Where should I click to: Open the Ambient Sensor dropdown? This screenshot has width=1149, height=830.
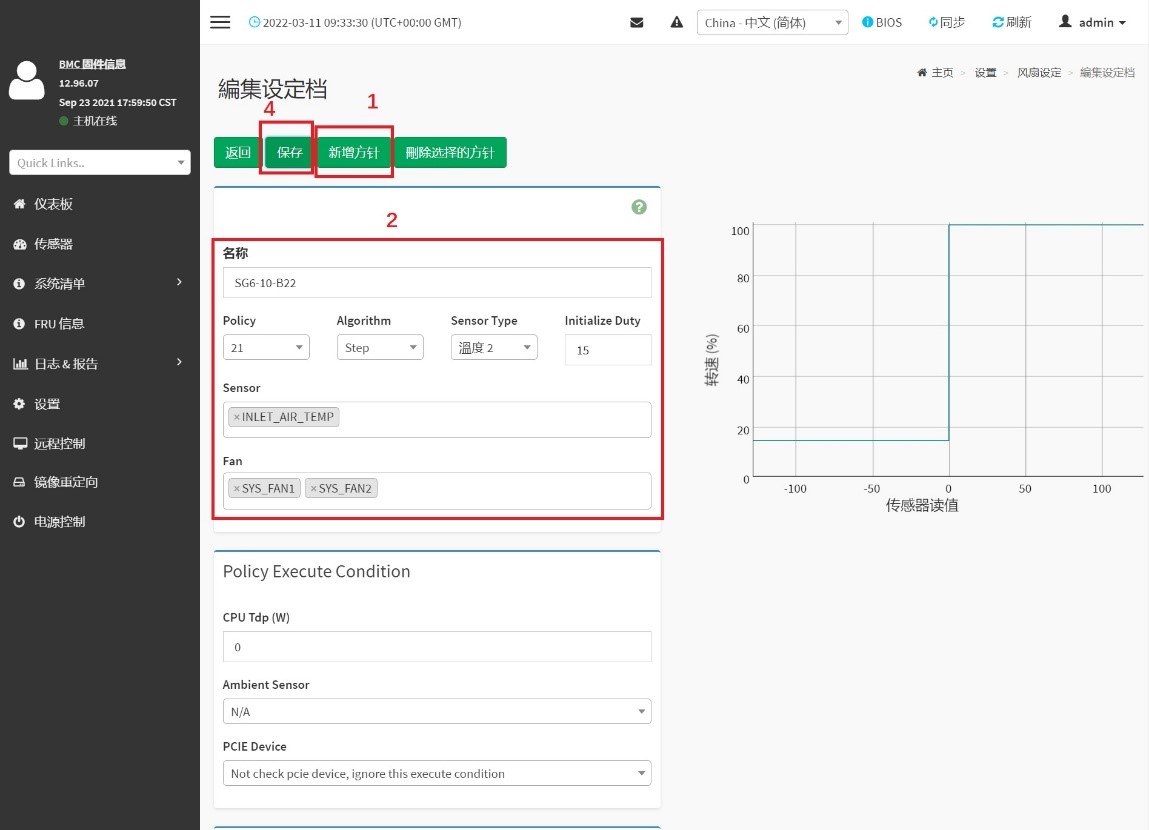[437, 711]
